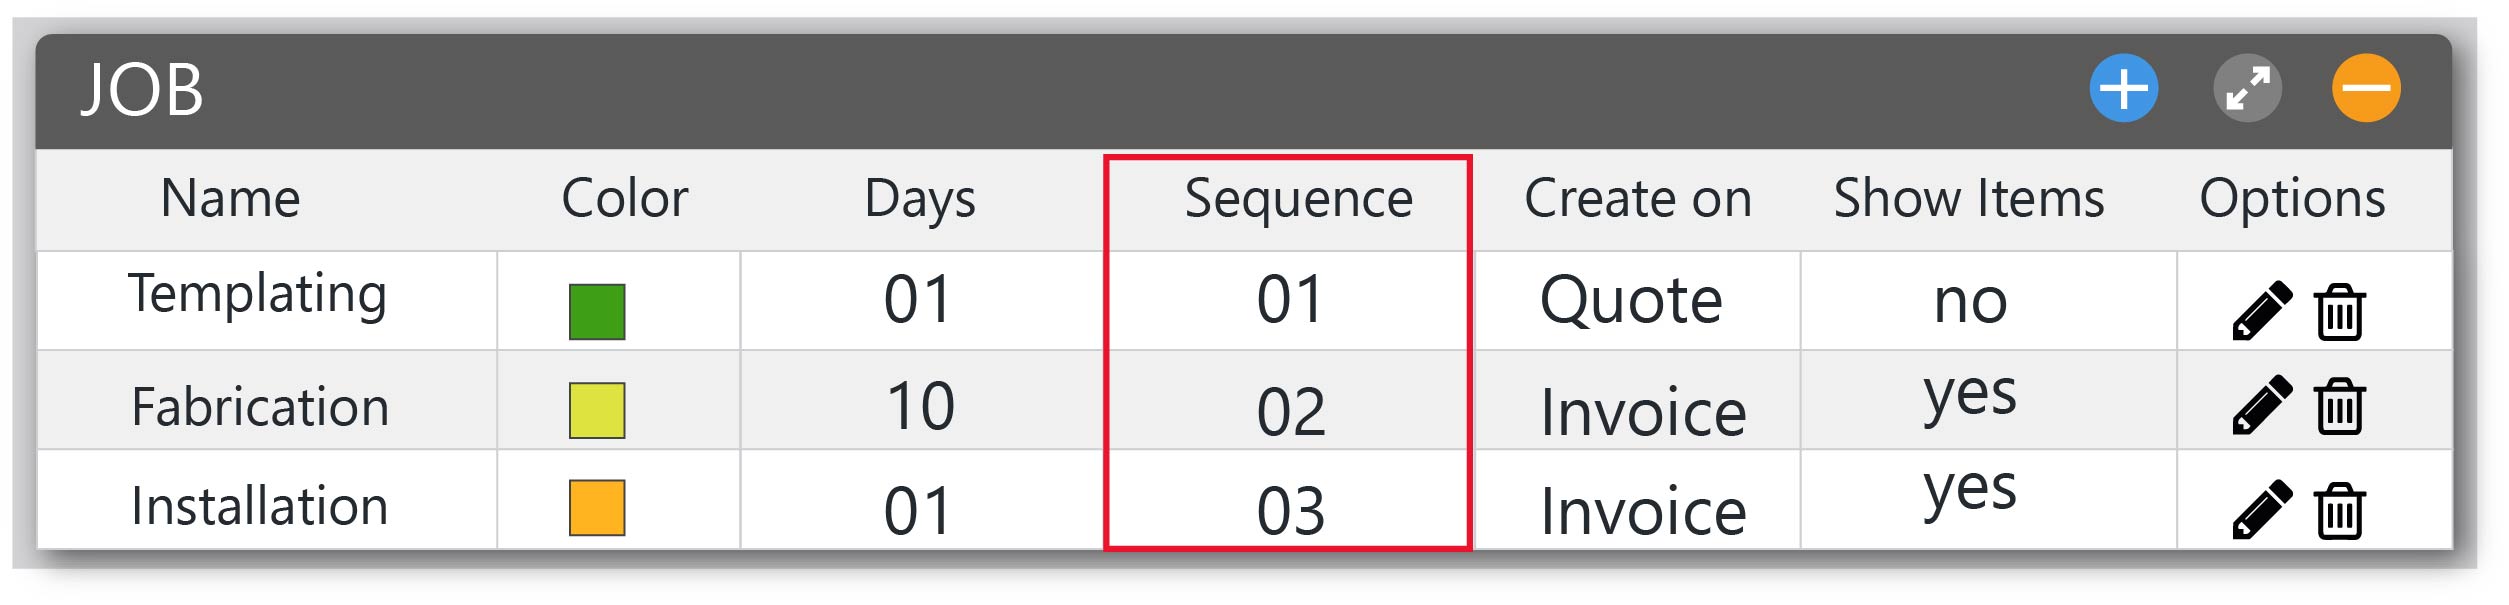Edit the Fabrication row with pencil icon
The image size is (2509, 605).
pyautogui.click(x=2262, y=405)
